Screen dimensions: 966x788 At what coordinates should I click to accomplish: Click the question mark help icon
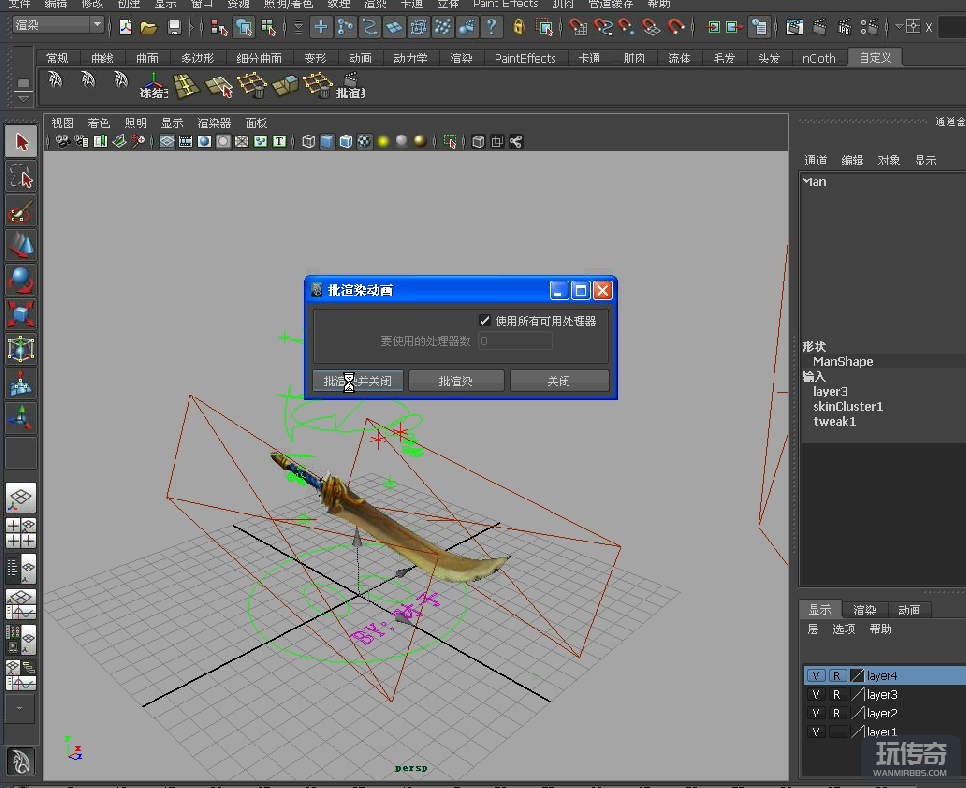491,26
